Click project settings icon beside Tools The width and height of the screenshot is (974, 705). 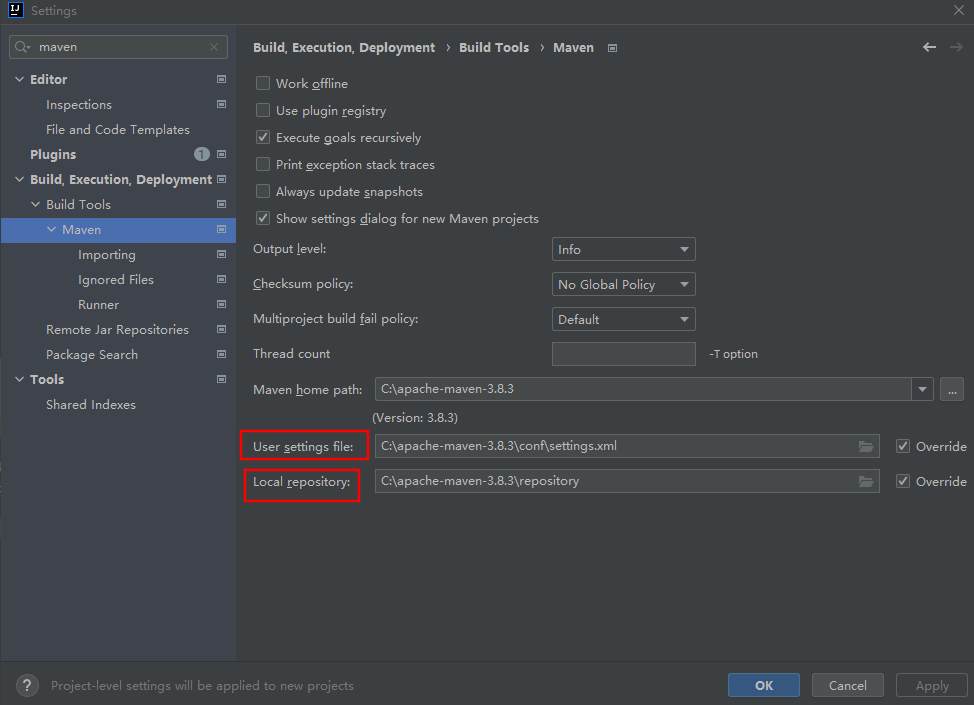[x=221, y=379]
